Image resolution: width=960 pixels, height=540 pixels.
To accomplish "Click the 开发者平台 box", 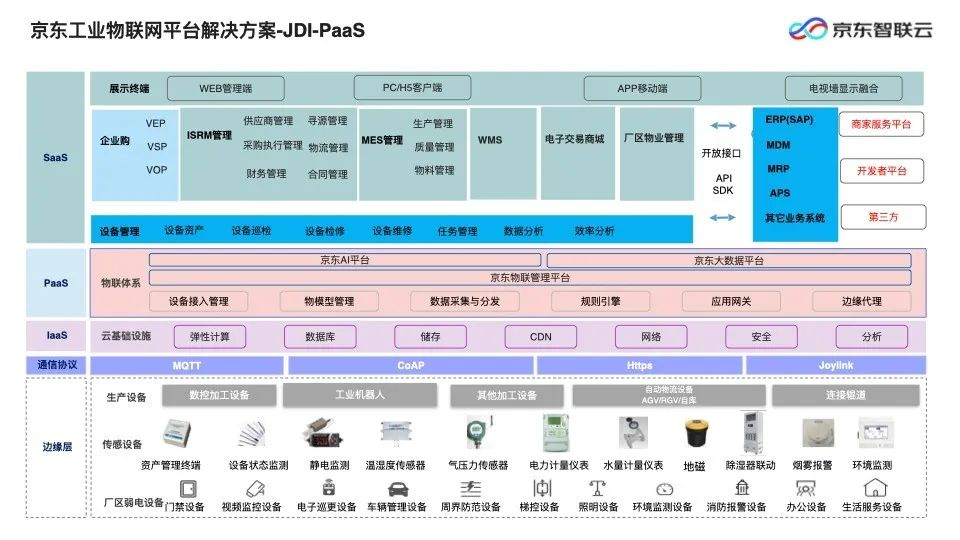I will coord(882,171).
